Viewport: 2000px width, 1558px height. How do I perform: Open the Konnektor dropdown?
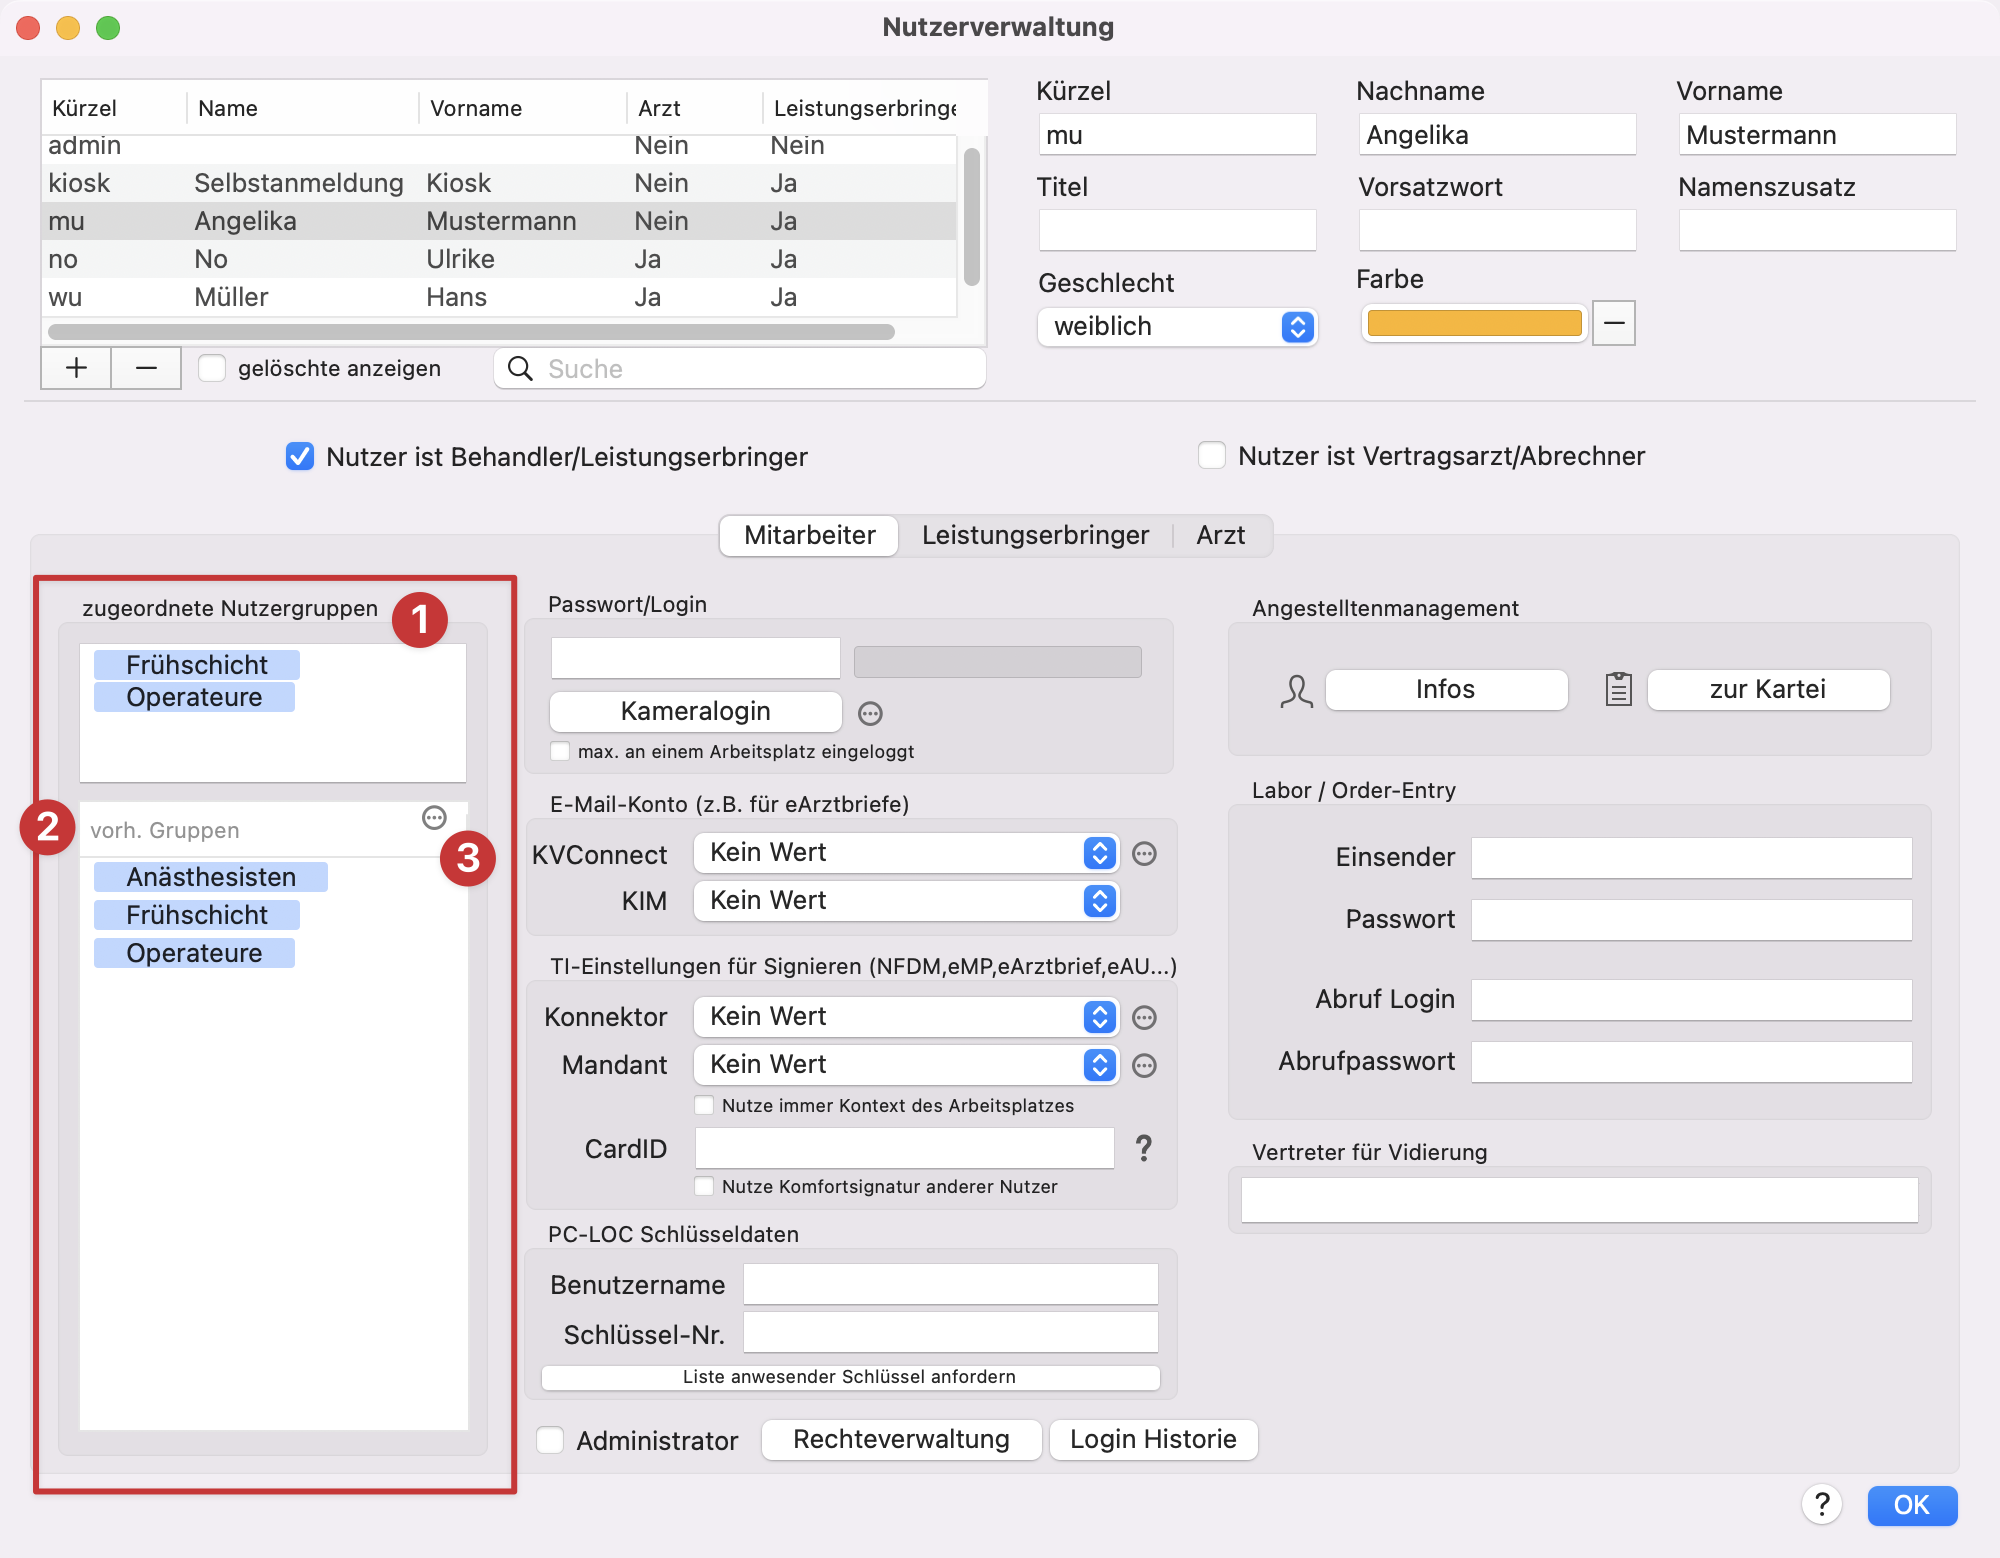coord(905,1017)
